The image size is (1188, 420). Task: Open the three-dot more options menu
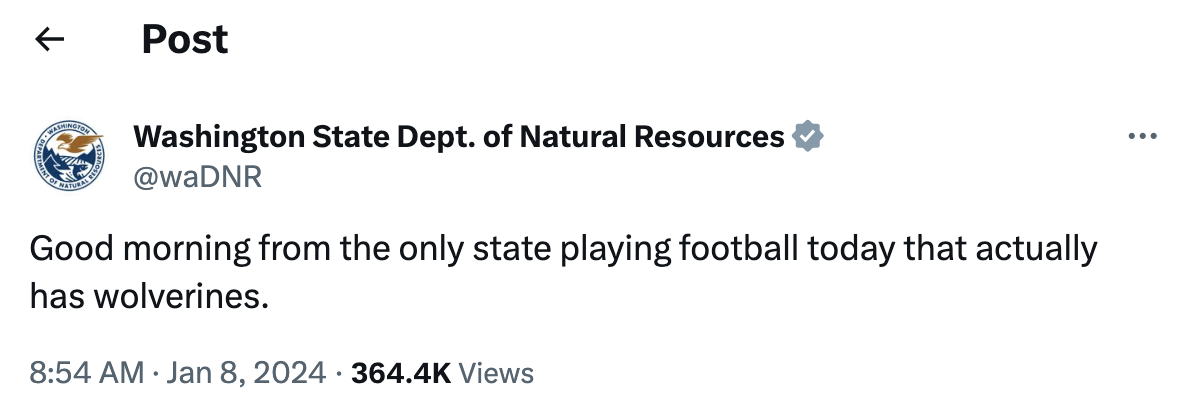tap(1143, 136)
